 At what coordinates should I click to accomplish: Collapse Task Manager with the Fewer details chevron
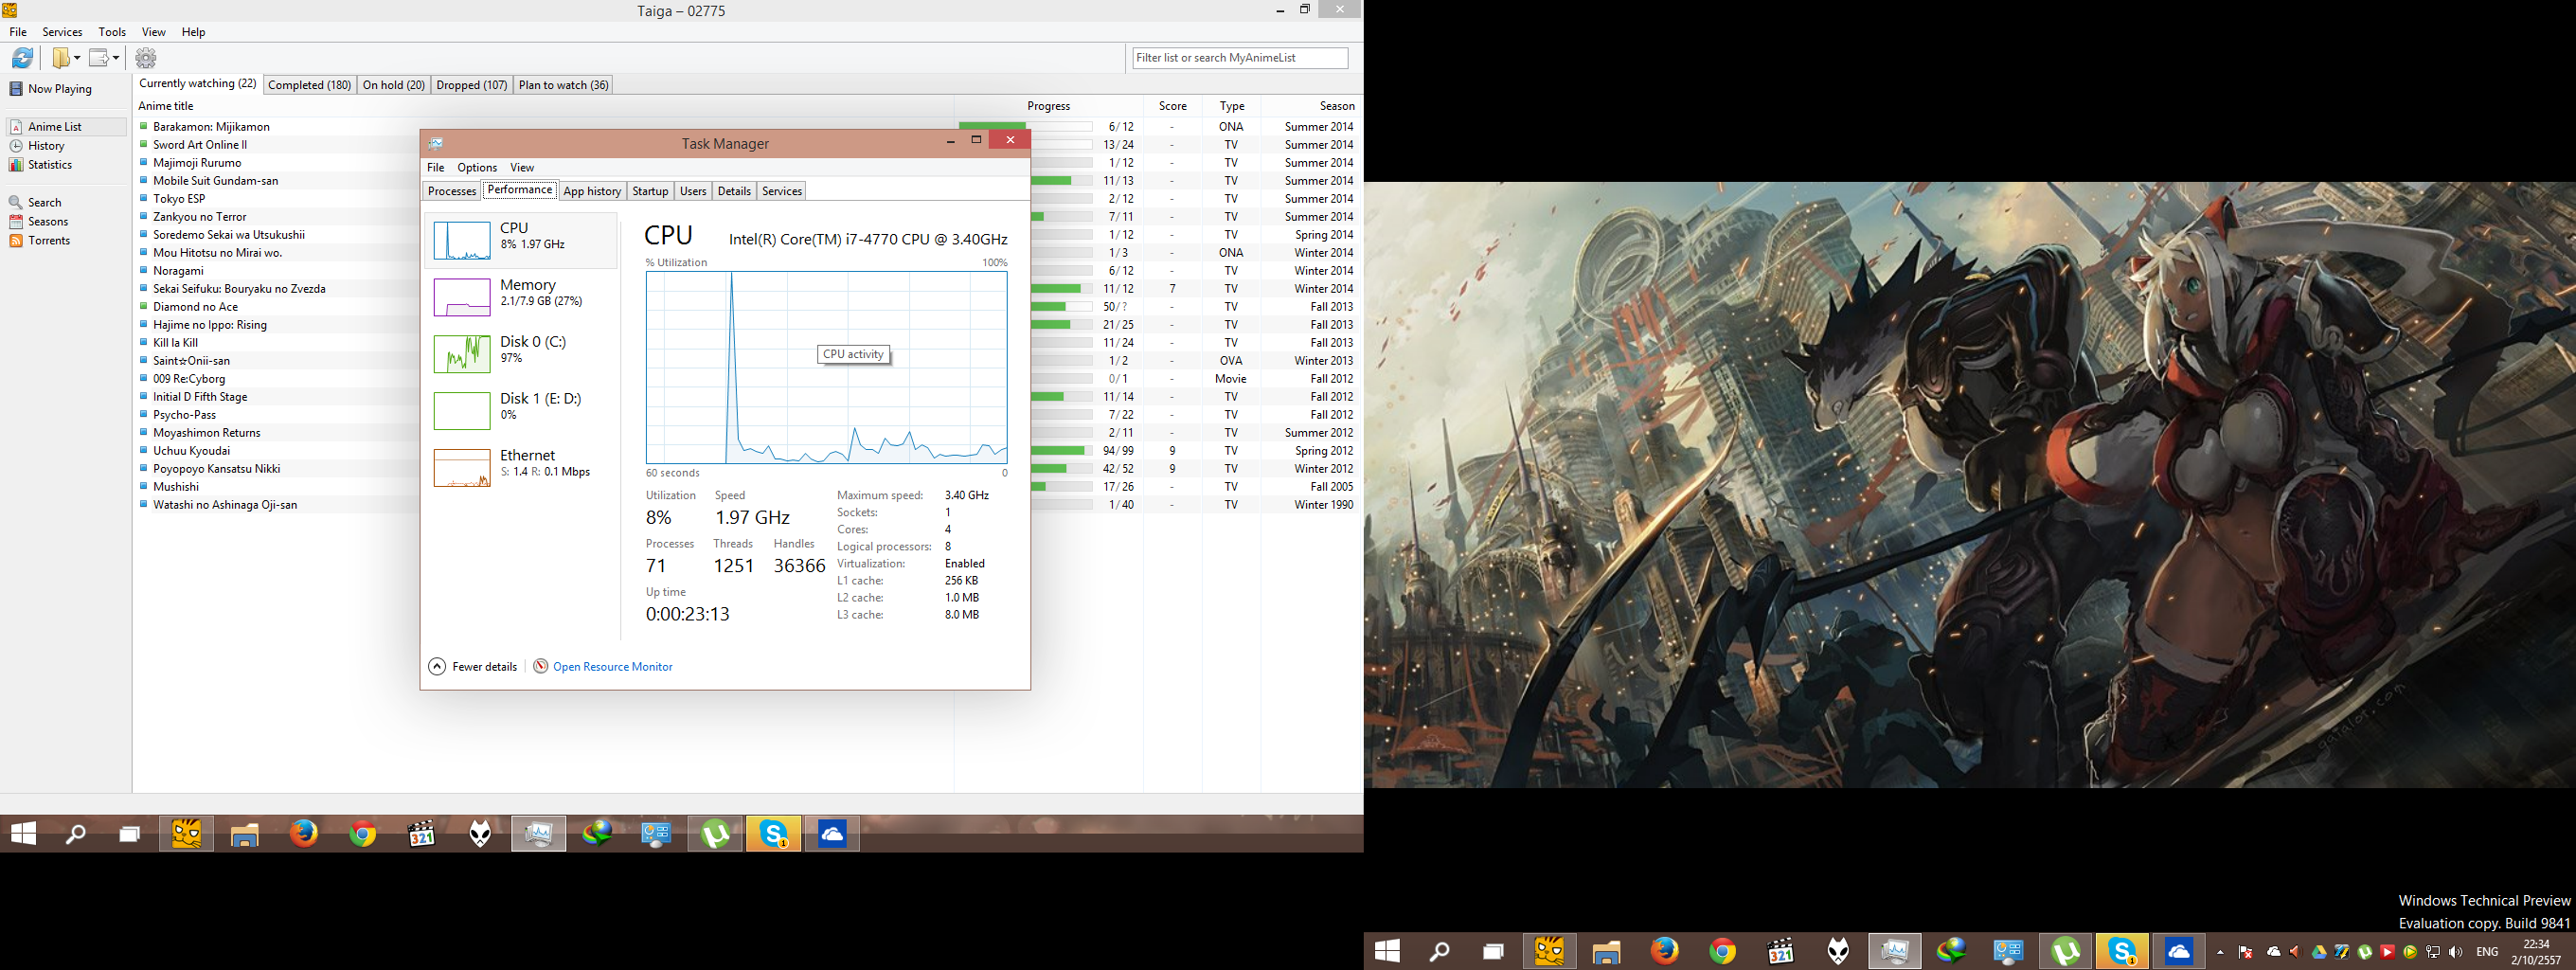tap(437, 666)
